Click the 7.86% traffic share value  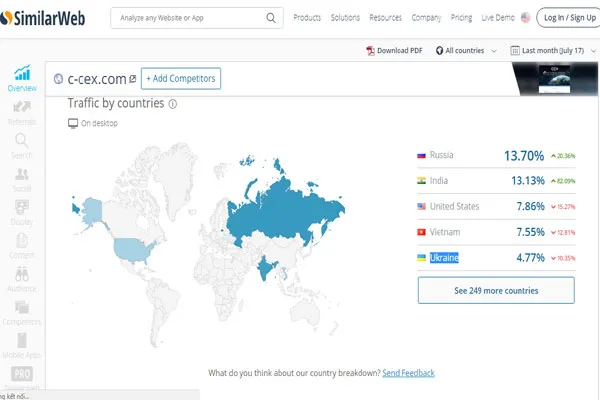click(x=530, y=206)
